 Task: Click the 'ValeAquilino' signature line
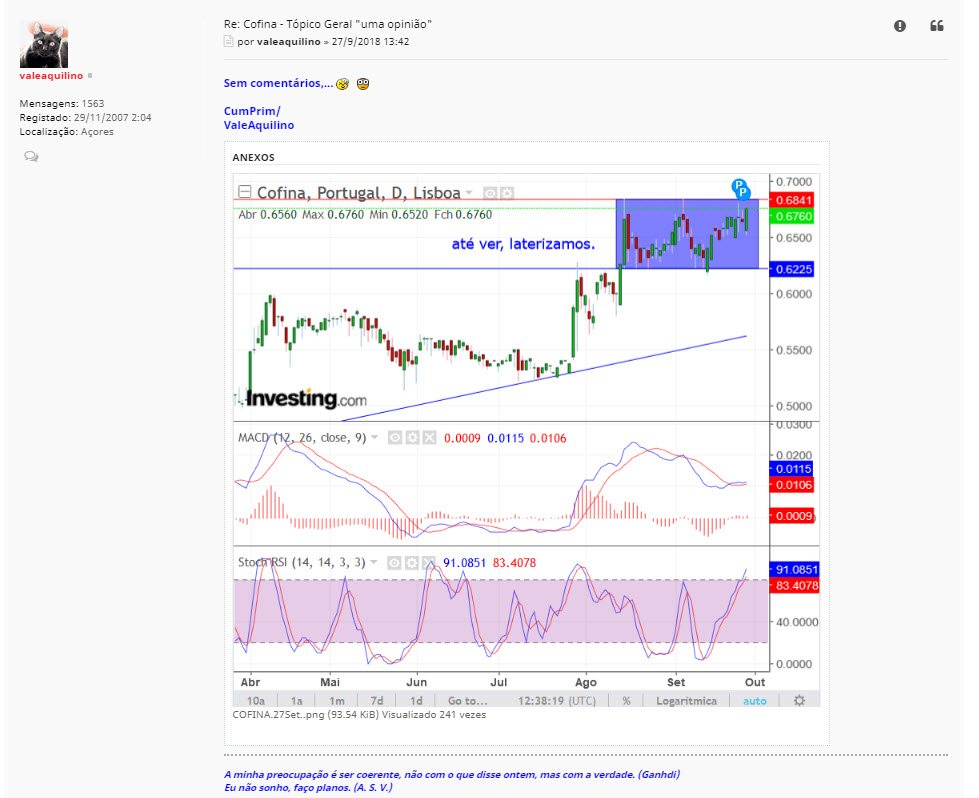tap(258, 125)
